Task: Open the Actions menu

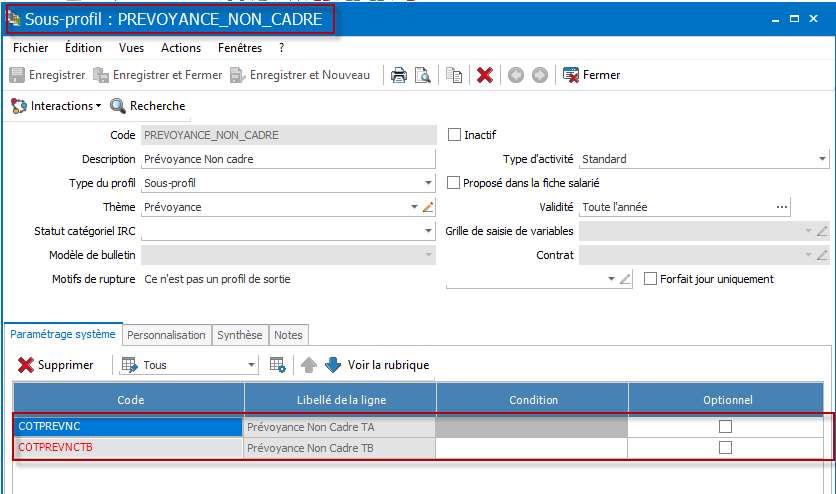Action: (x=181, y=48)
